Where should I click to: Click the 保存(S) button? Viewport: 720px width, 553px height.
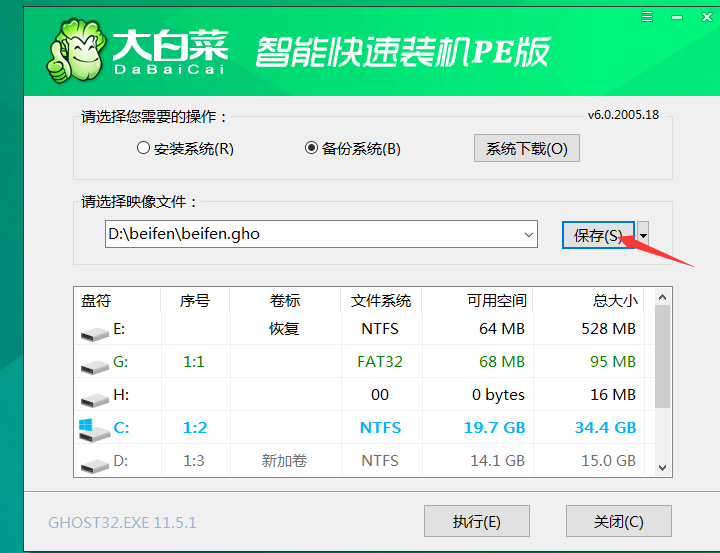(598, 235)
